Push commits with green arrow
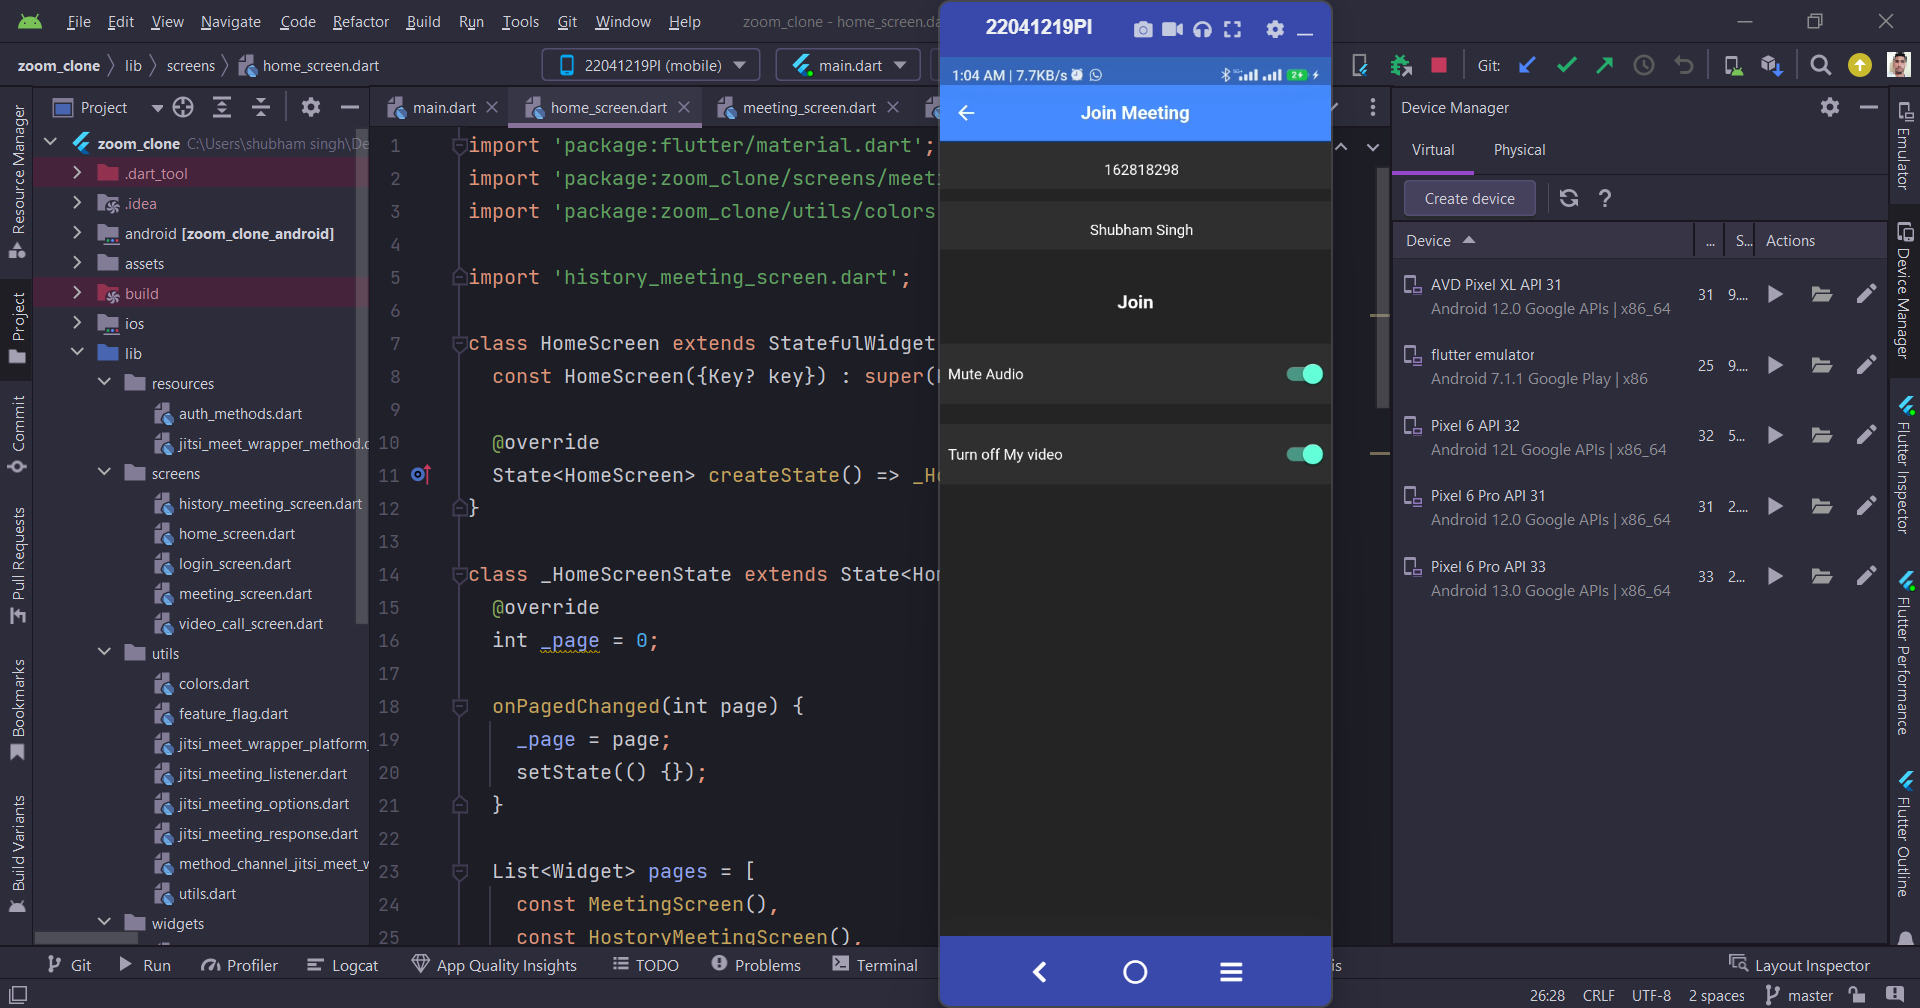 pyautogui.click(x=1604, y=65)
